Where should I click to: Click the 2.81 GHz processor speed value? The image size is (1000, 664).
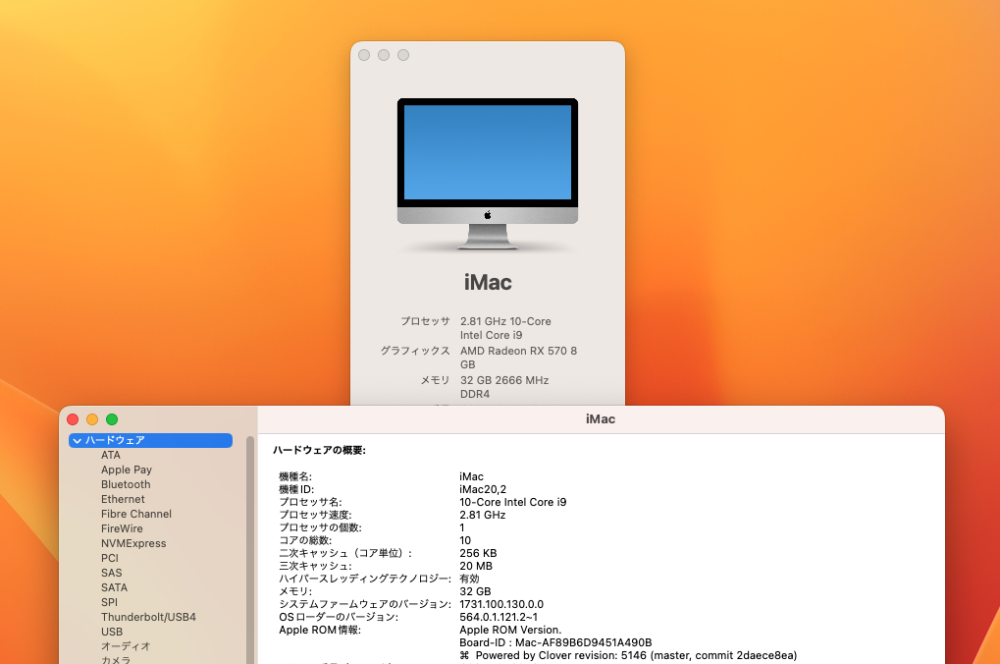tap(482, 515)
